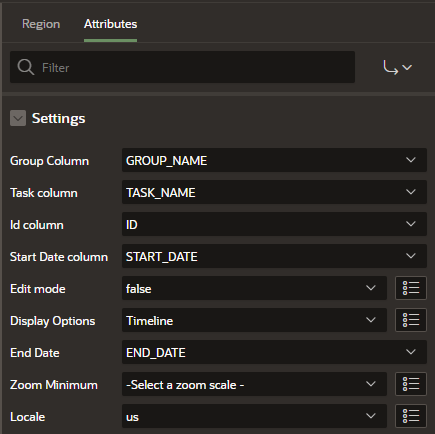
Task: Open list of values for Locale
Action: (411, 416)
